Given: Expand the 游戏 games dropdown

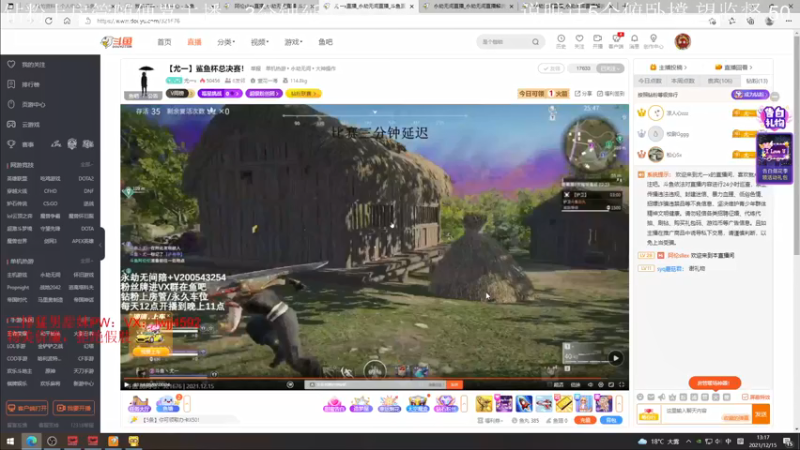Looking at the screenshot, I should (293, 42).
